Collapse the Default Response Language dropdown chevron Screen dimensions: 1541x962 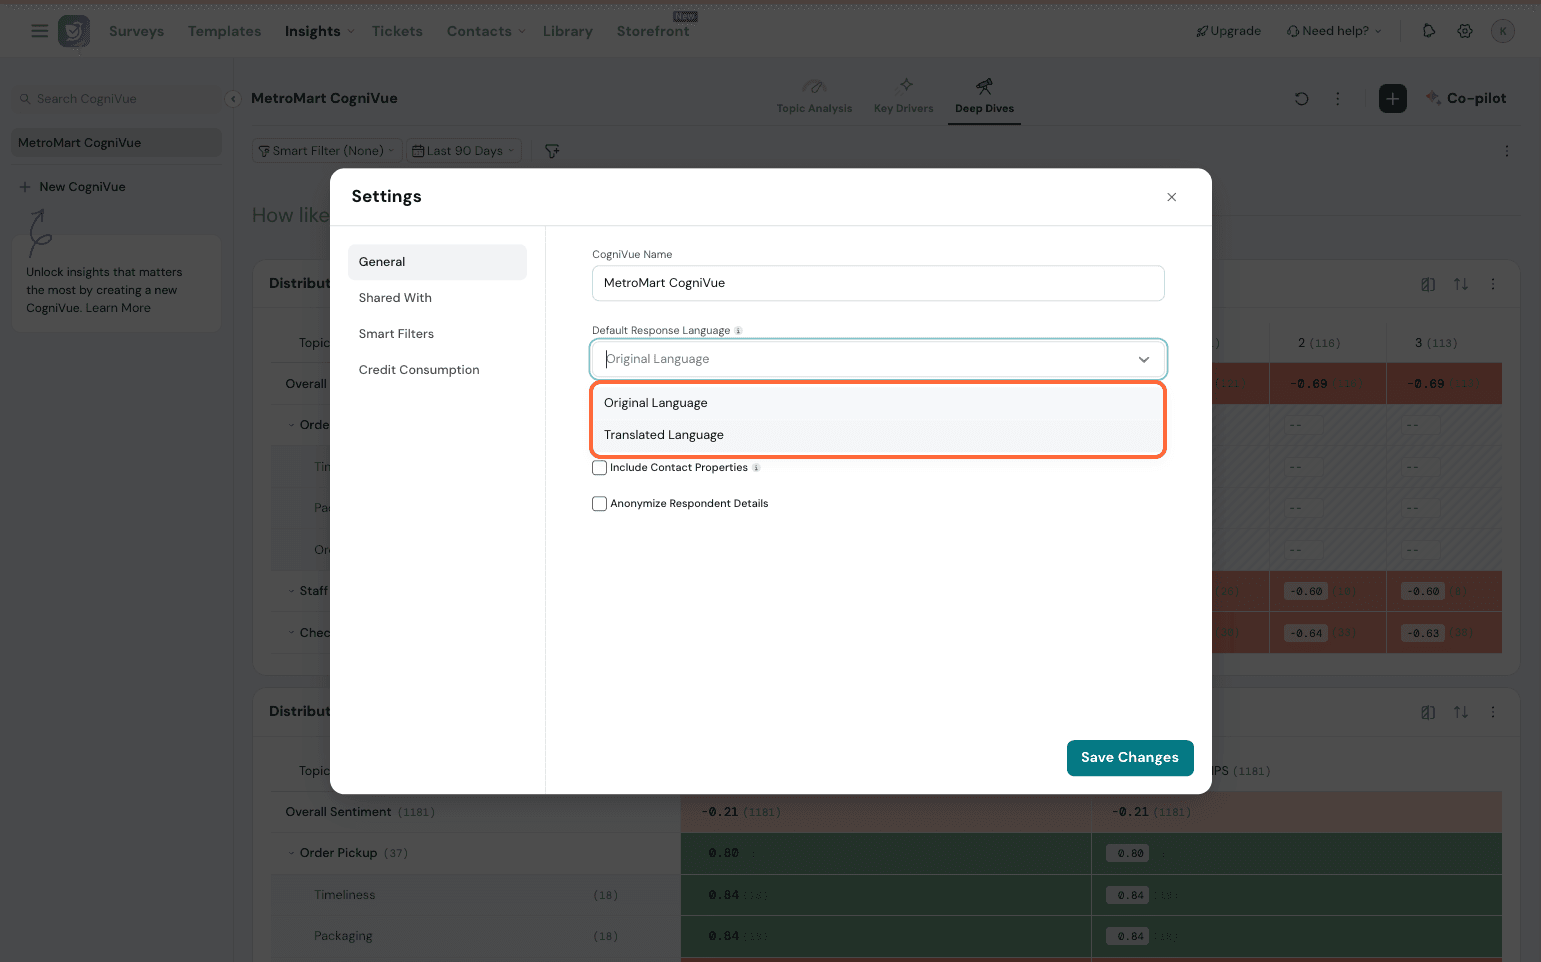[1143, 360]
